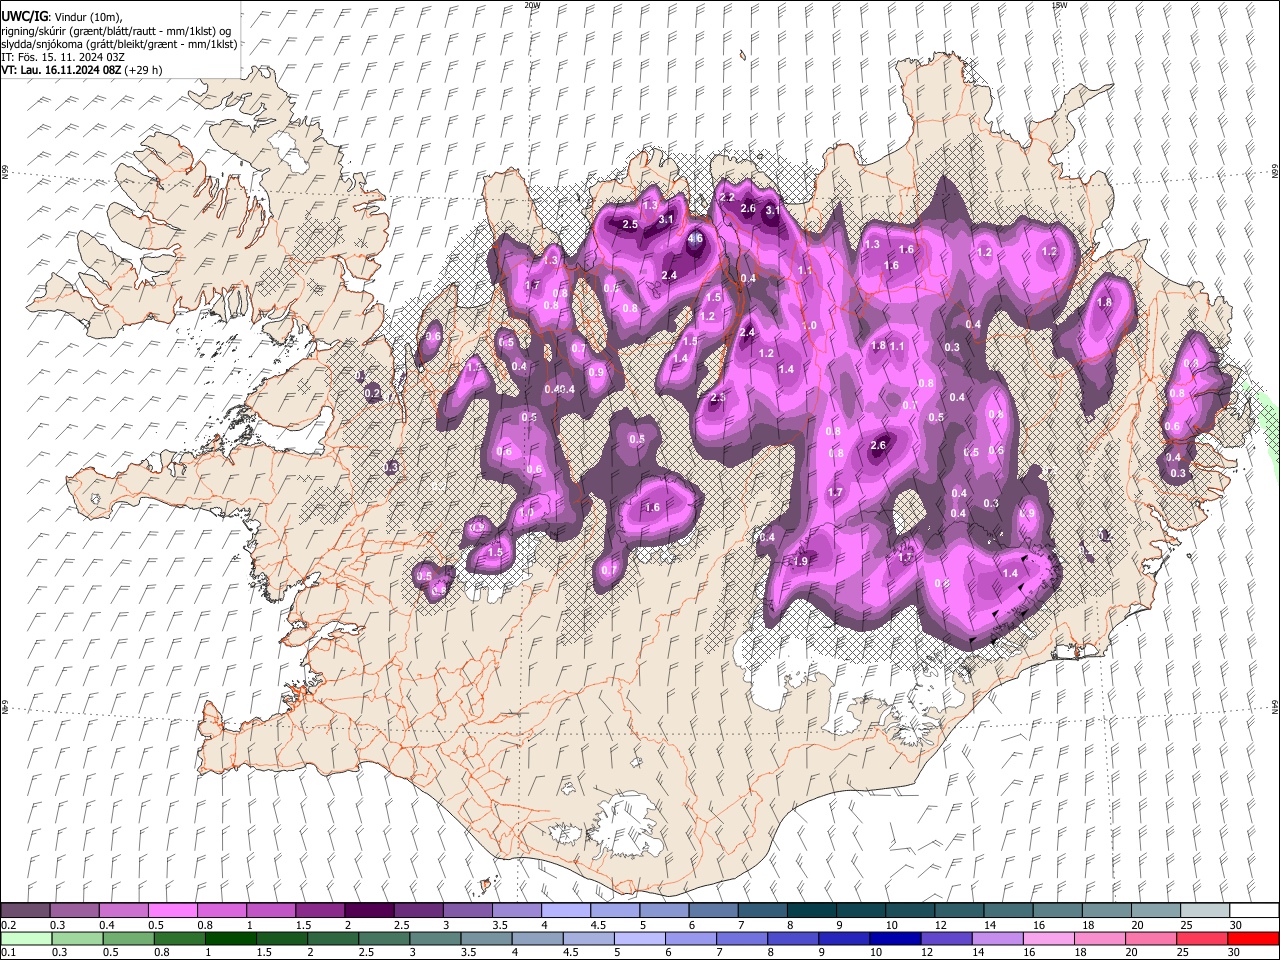Pick the lavender 4 swatch in snow scale
The height and width of the screenshot is (960, 1280).
pyautogui.click(x=565, y=911)
